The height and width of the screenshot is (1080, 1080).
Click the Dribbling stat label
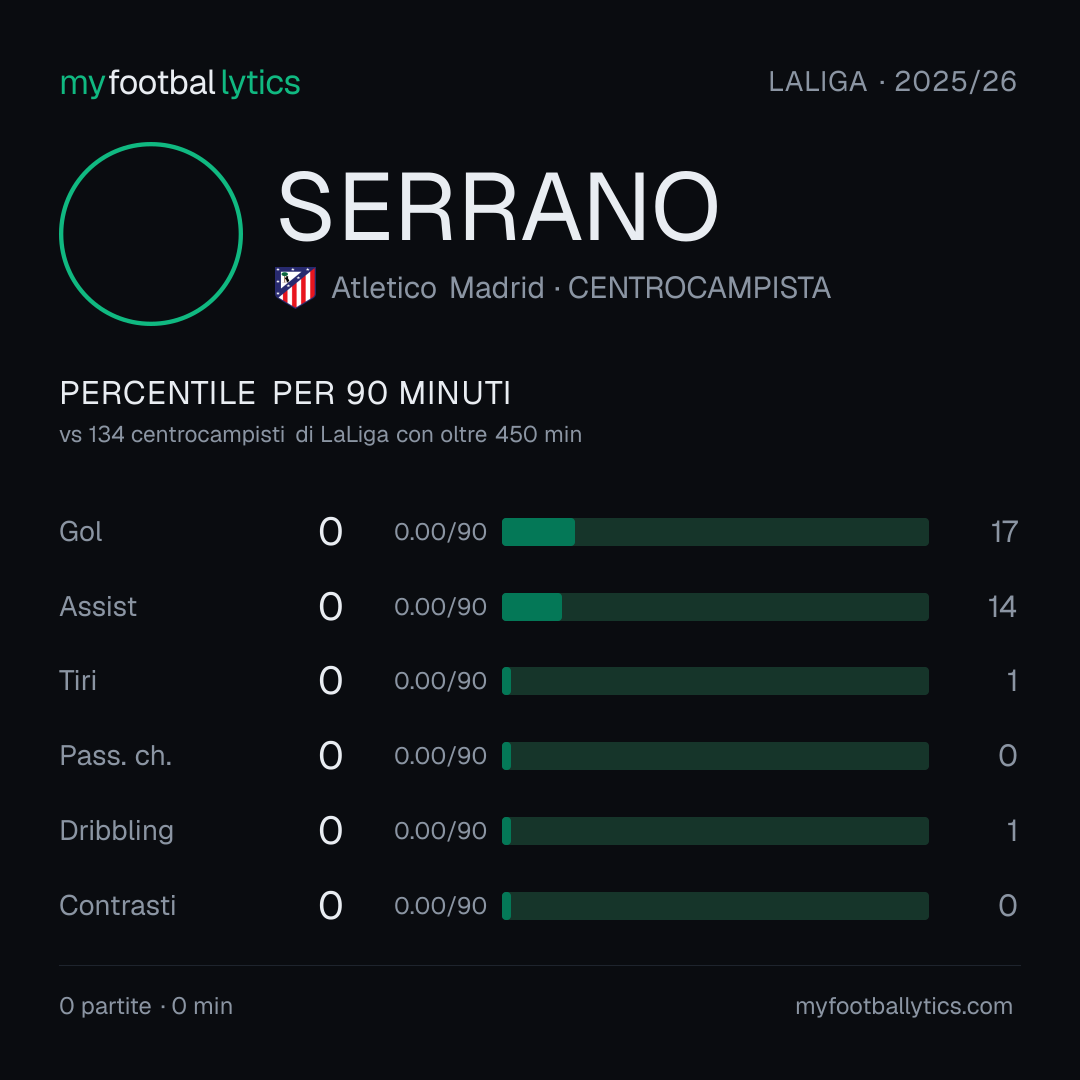[x=116, y=831]
